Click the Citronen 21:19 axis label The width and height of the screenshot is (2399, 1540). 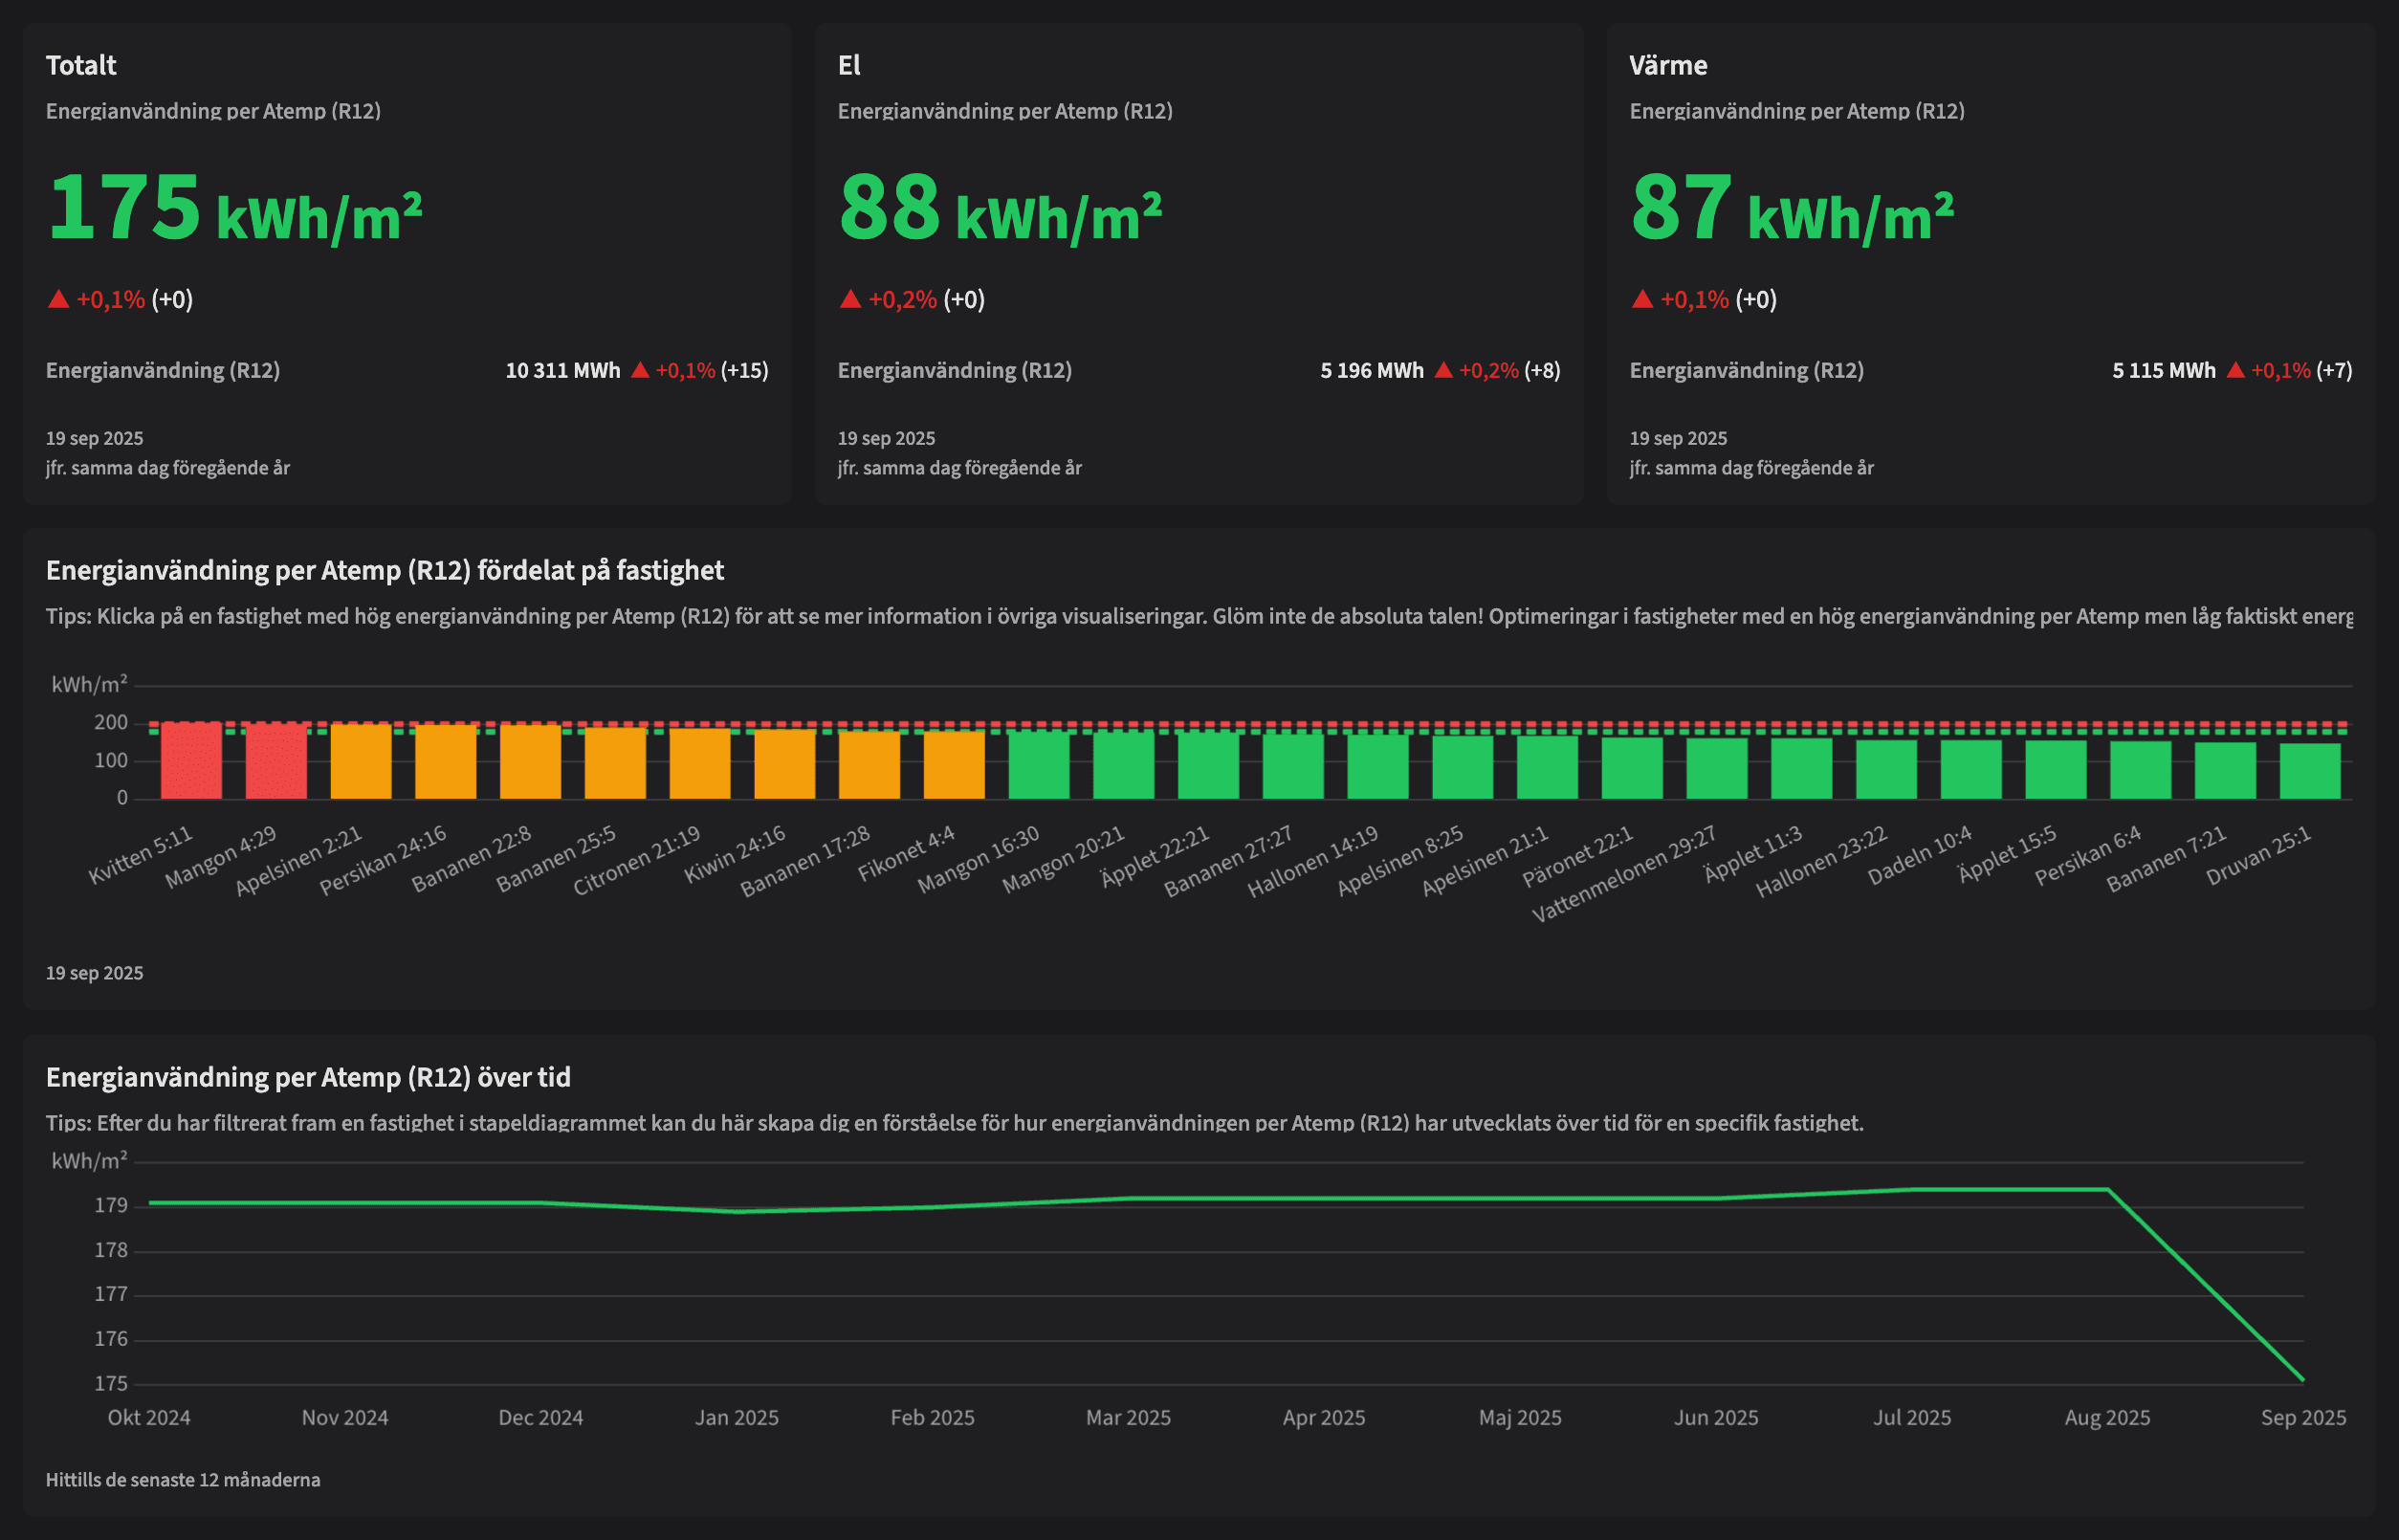click(x=637, y=861)
